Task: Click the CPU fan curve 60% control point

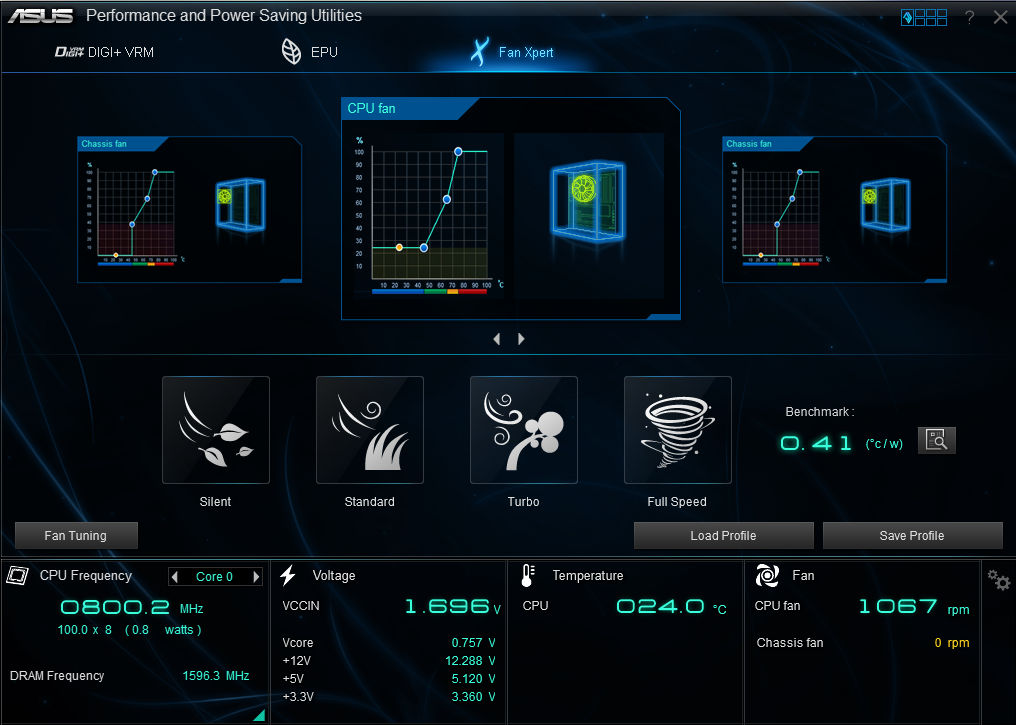Action: click(x=446, y=200)
